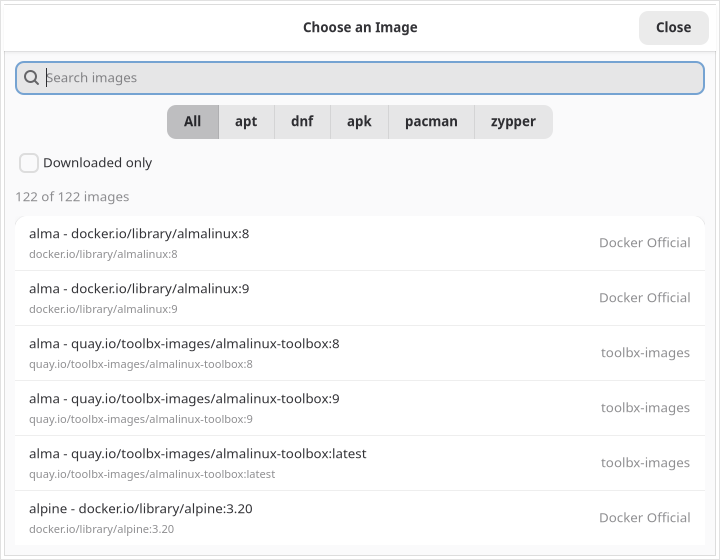720x560 pixels.
Task: Filter images by apk
Action: click(x=359, y=122)
